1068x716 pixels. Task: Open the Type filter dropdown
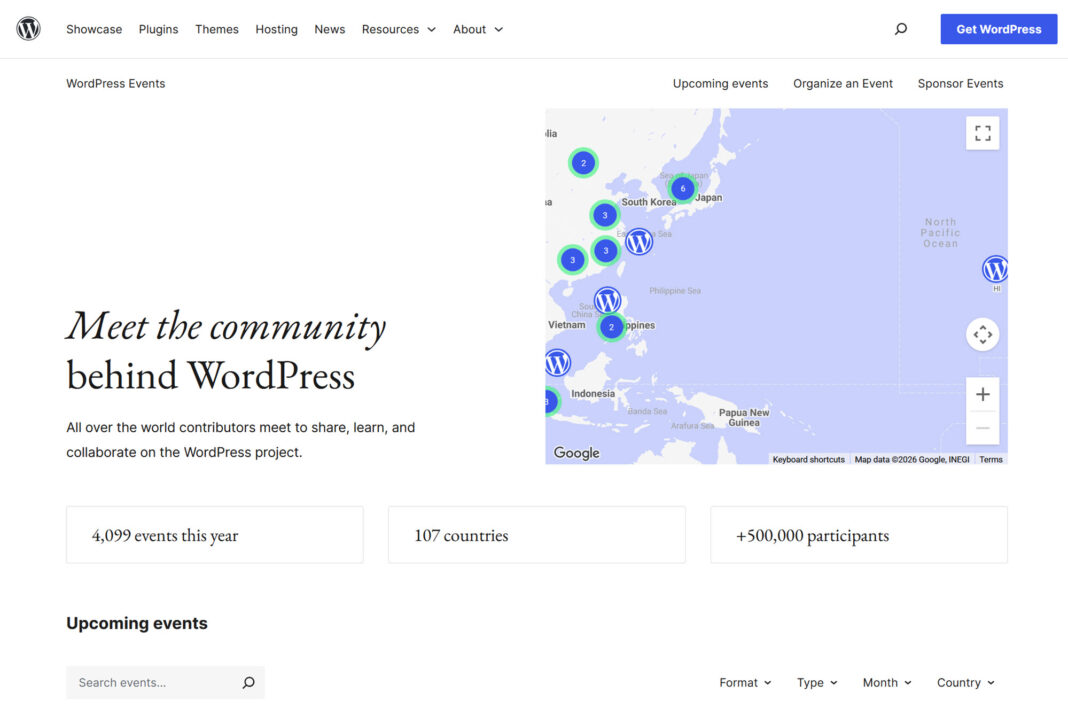[817, 682]
